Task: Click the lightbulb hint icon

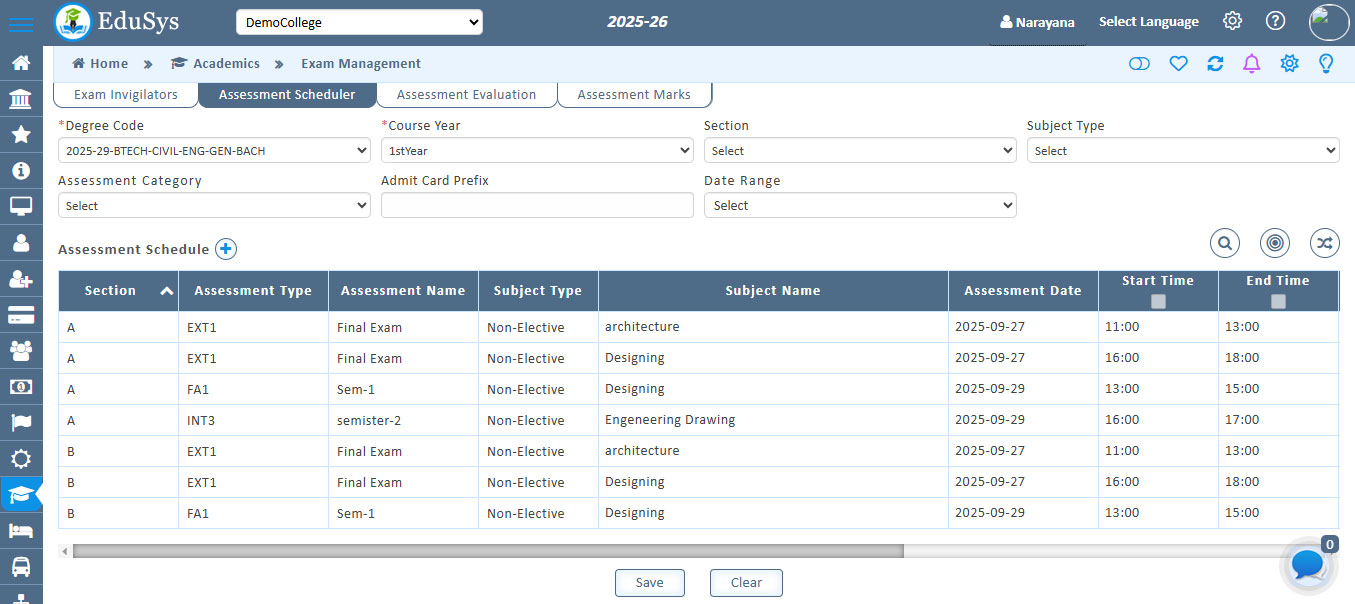Action: click(x=1326, y=63)
